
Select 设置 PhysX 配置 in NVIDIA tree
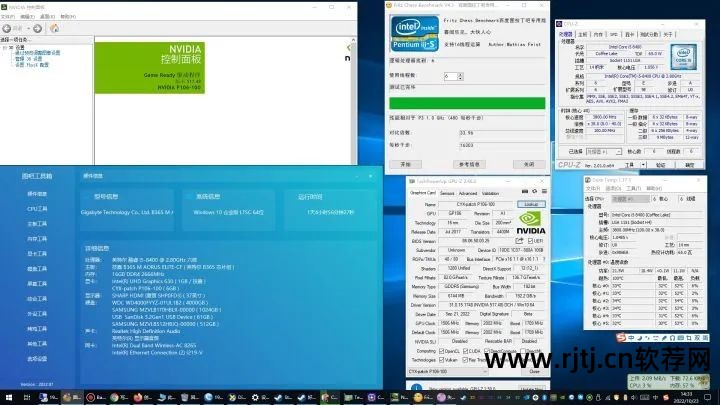tap(31, 65)
